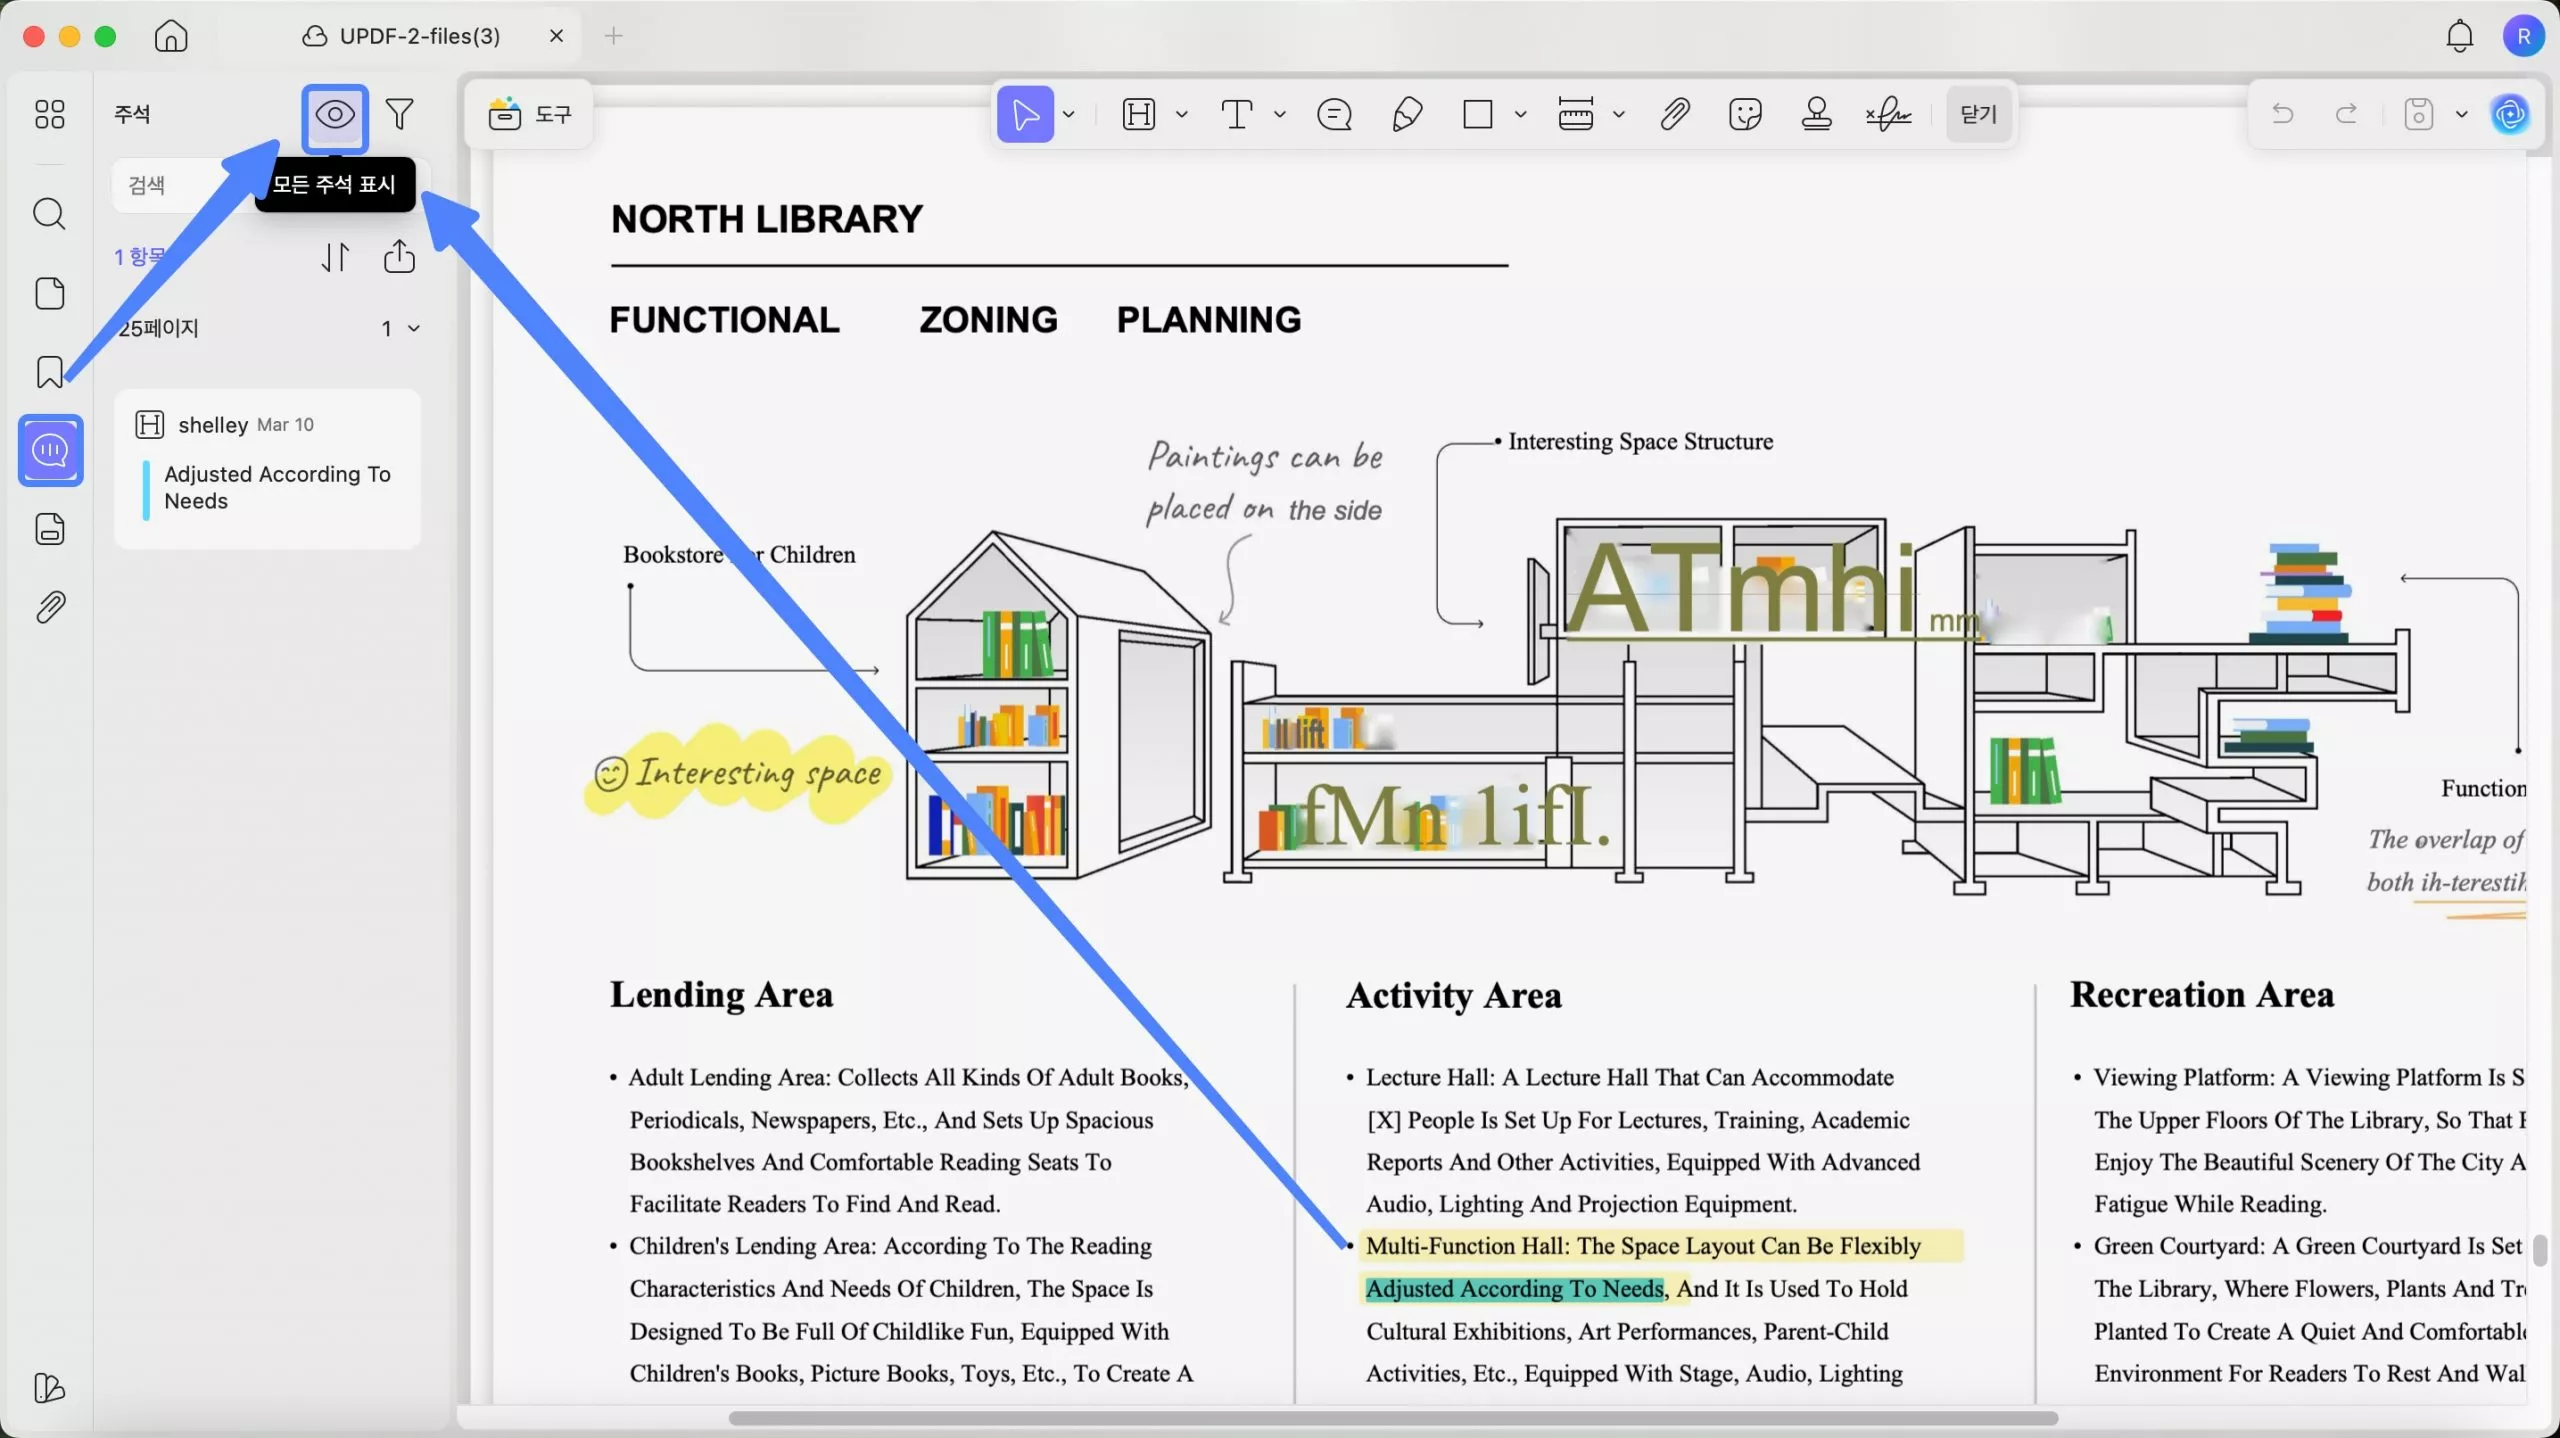Select the sticky note comment tool

1334,114
